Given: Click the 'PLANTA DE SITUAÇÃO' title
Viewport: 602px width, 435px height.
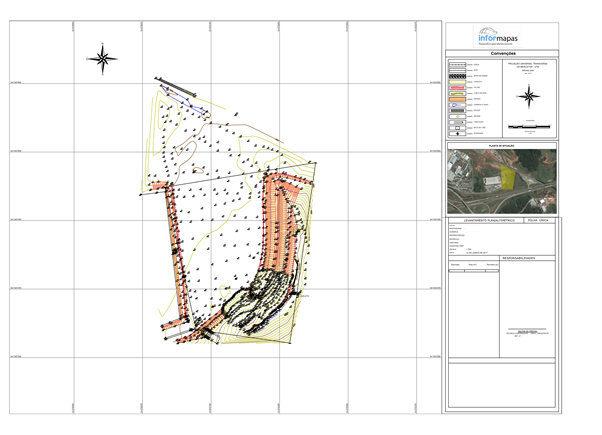Looking at the screenshot, I should click(502, 146).
